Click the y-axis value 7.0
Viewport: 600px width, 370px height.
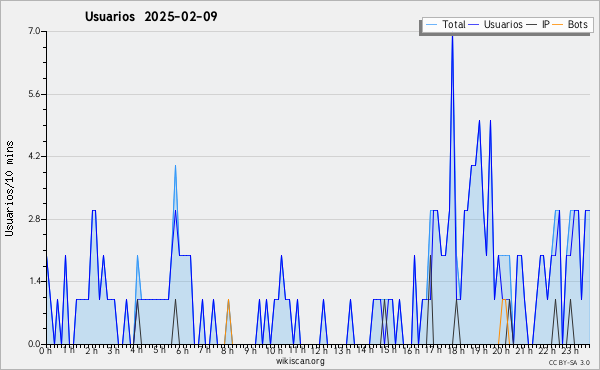pos(34,31)
